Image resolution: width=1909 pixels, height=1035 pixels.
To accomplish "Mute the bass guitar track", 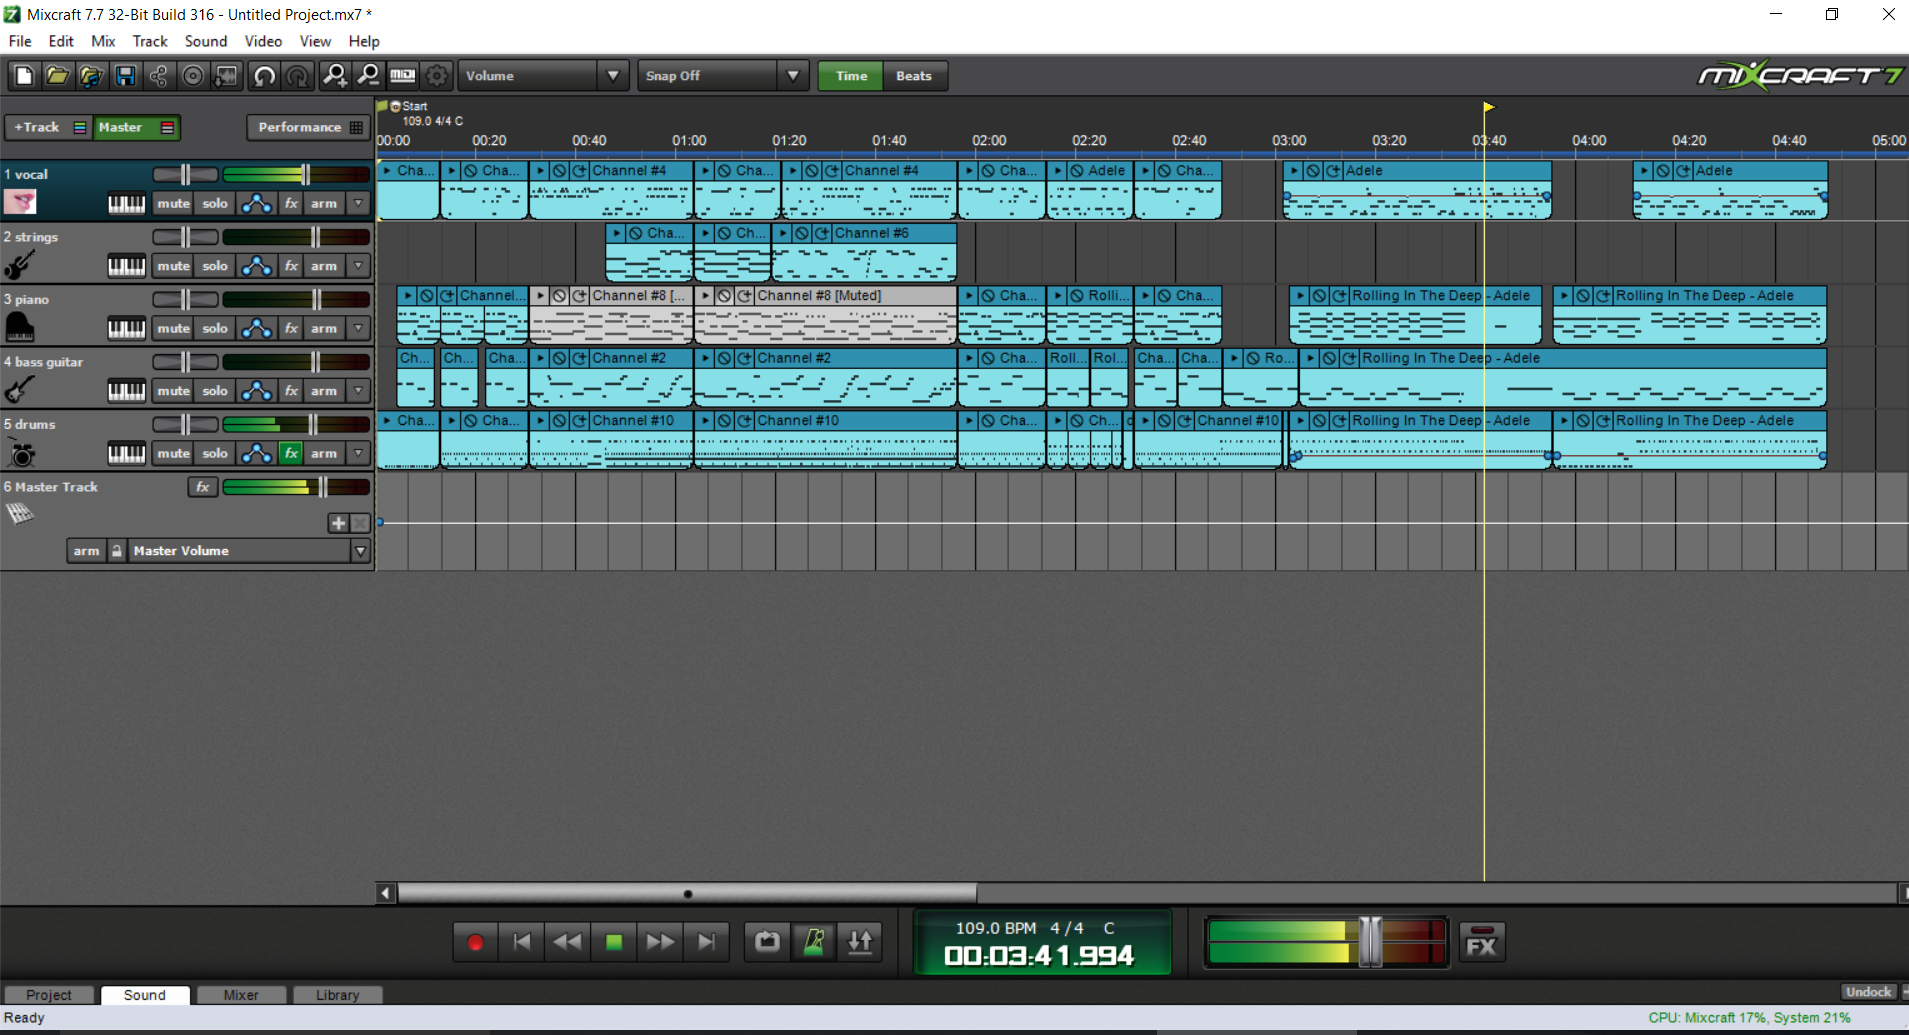I will (173, 391).
